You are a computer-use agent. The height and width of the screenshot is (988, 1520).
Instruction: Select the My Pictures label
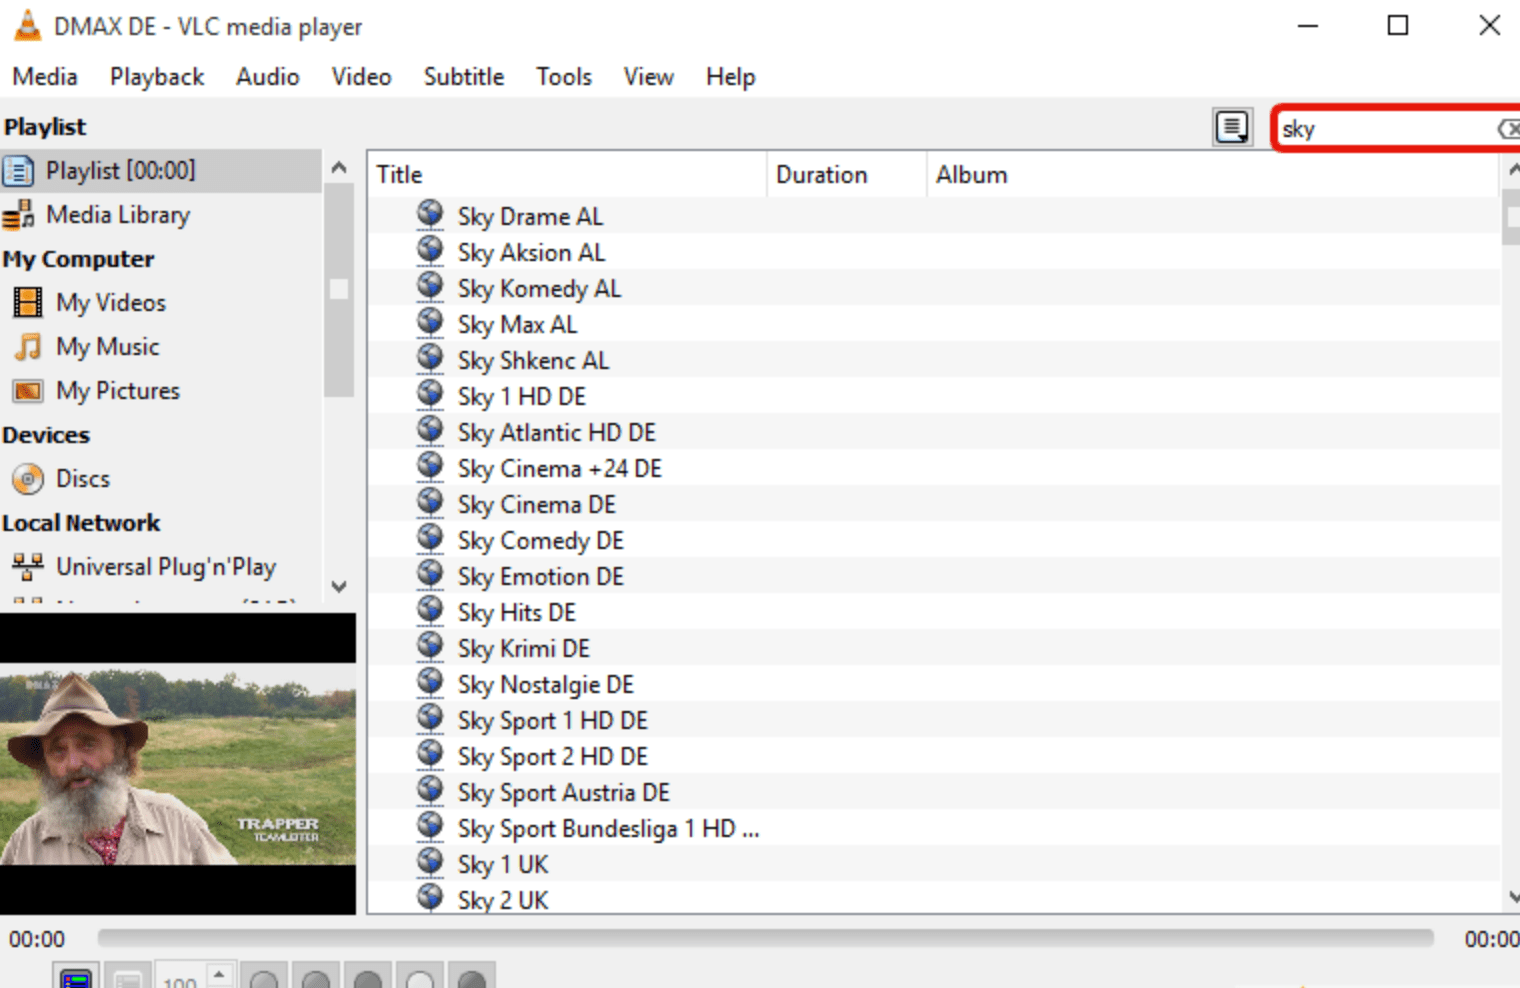pyautogui.click(x=118, y=391)
